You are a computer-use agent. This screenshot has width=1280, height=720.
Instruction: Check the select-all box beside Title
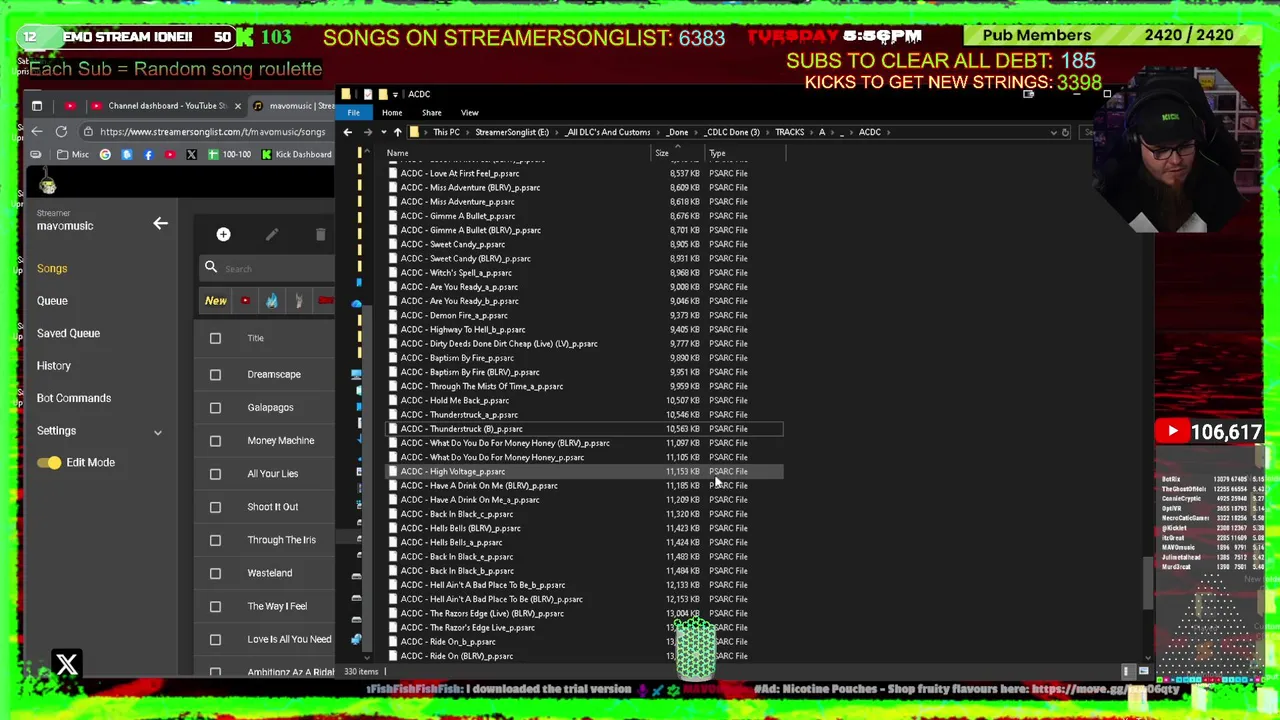215,338
